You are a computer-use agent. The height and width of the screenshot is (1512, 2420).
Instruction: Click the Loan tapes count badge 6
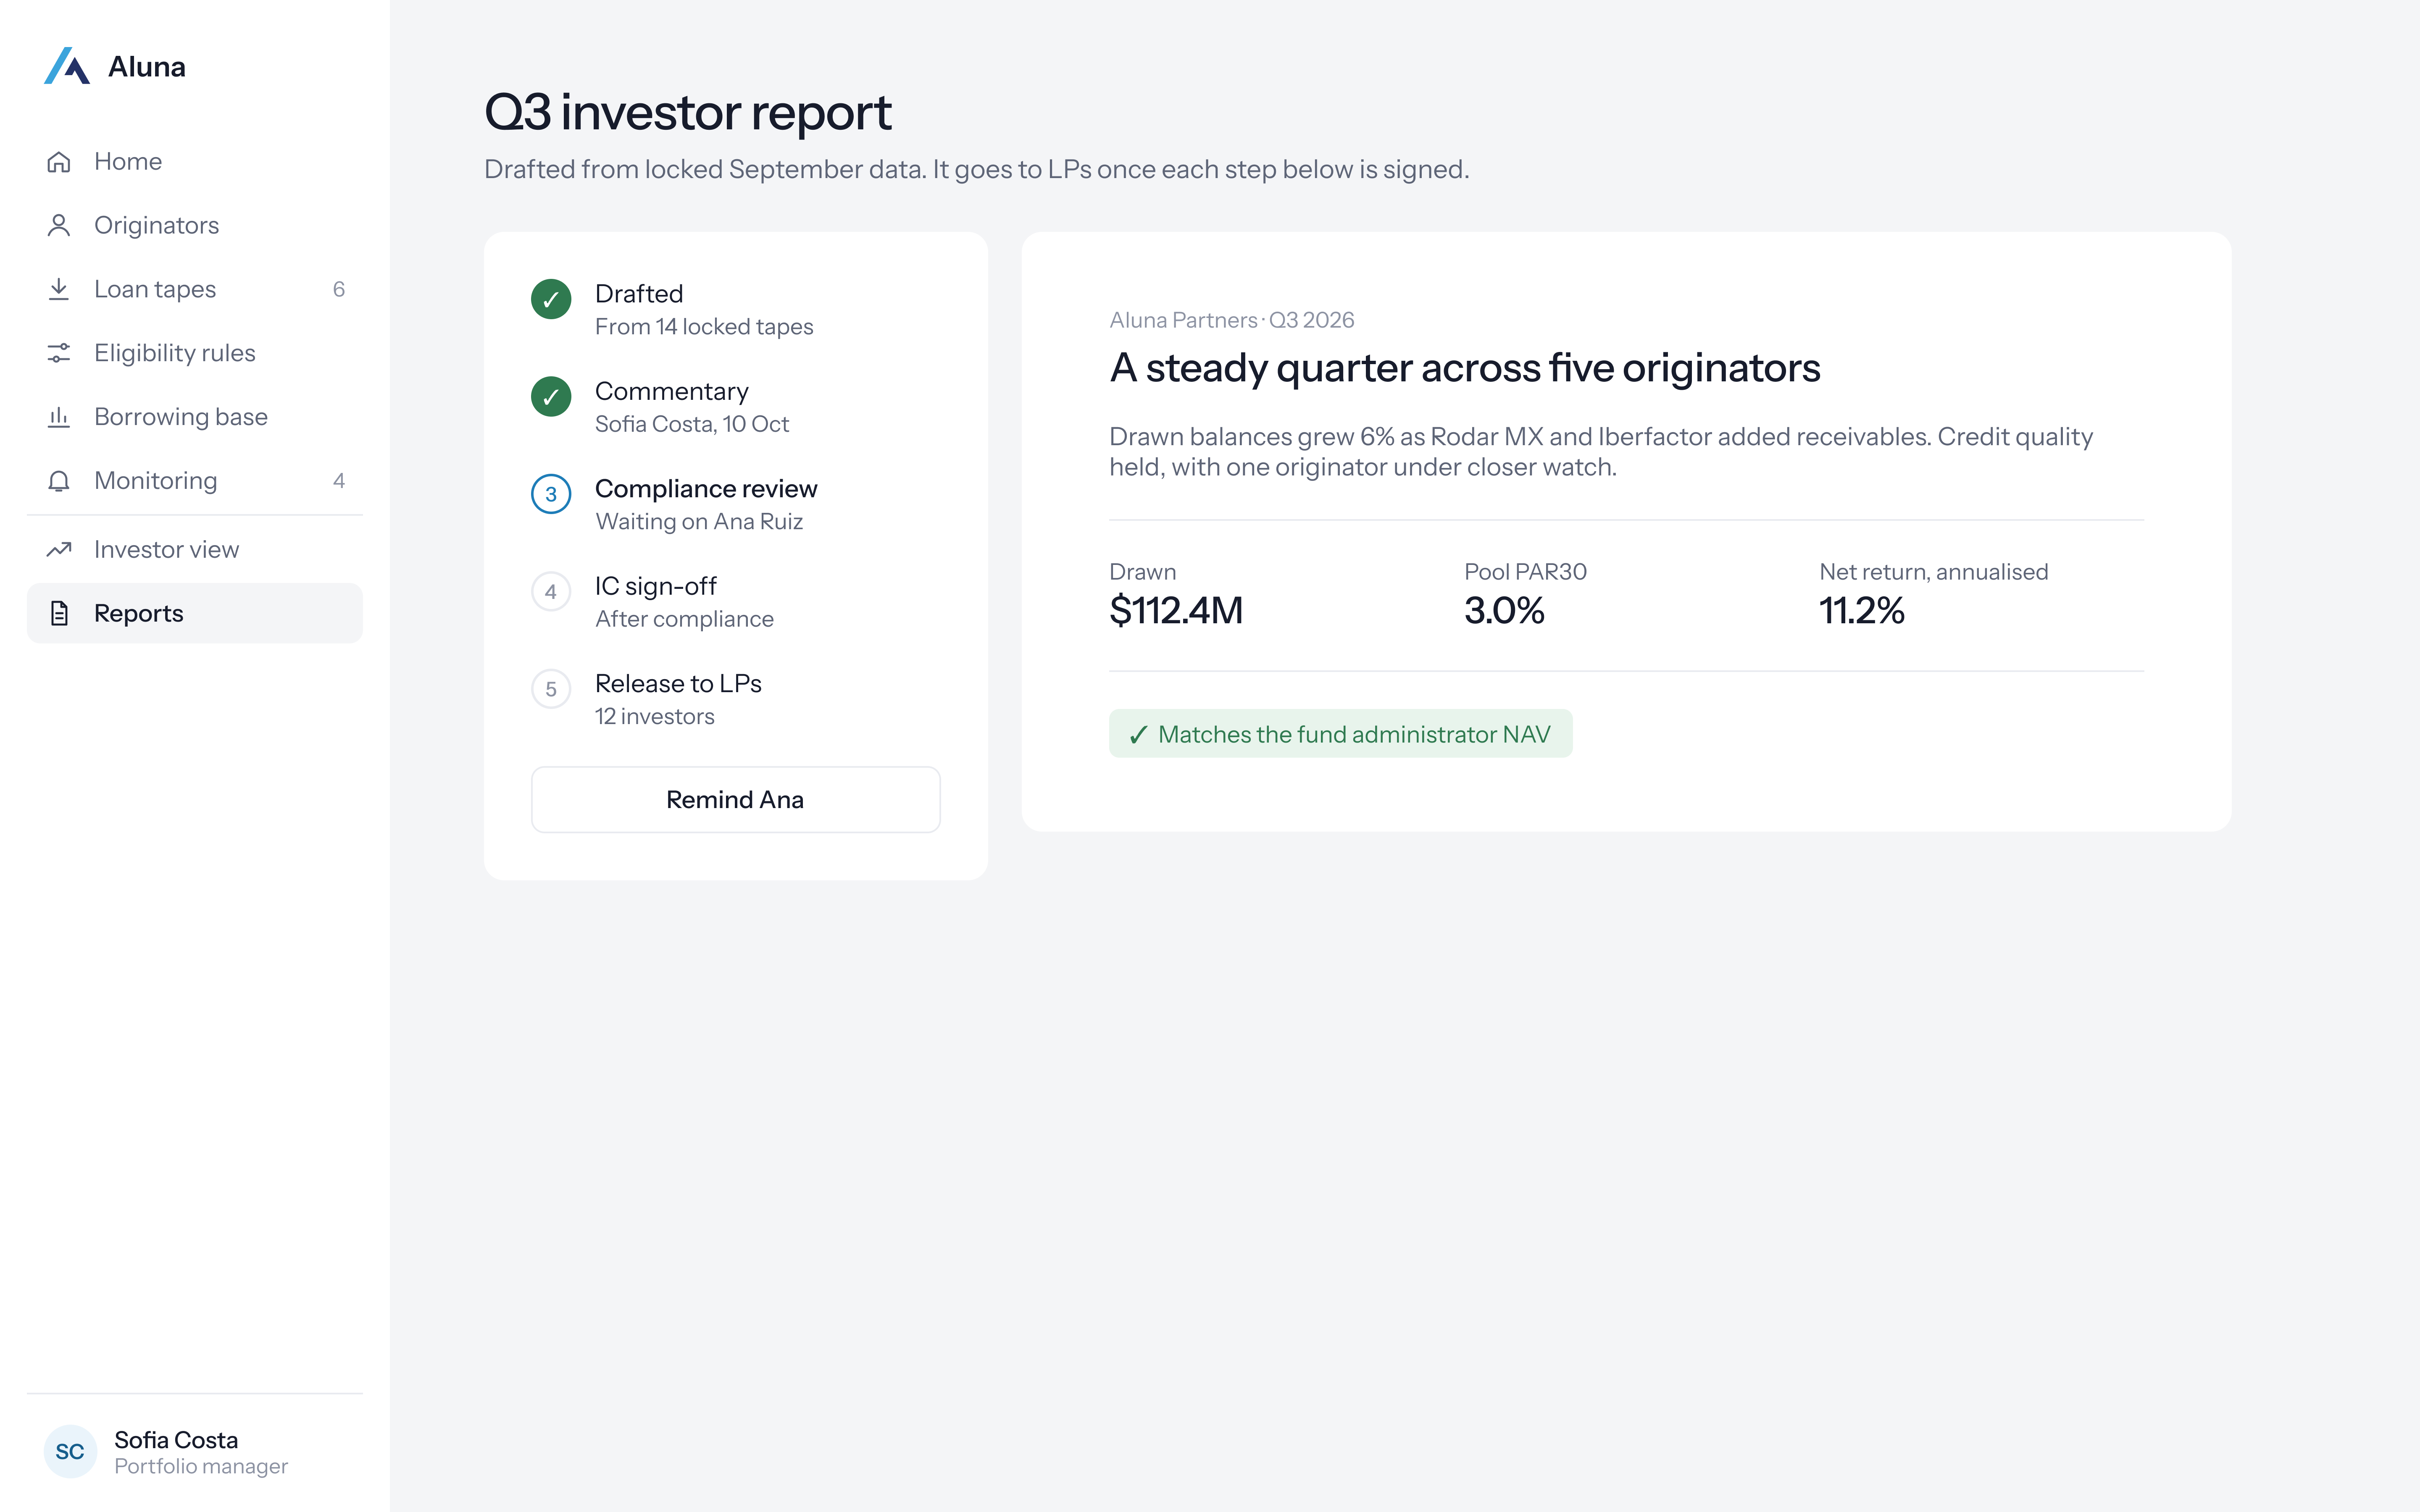339,289
